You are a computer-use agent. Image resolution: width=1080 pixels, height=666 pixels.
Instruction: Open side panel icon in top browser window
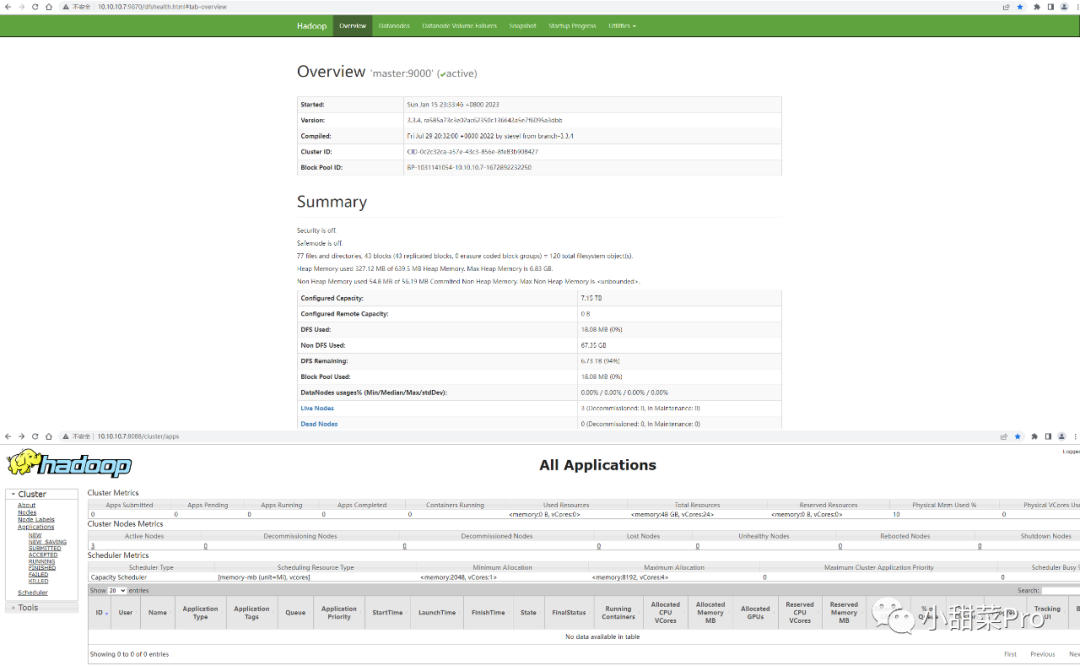coord(1050,7)
